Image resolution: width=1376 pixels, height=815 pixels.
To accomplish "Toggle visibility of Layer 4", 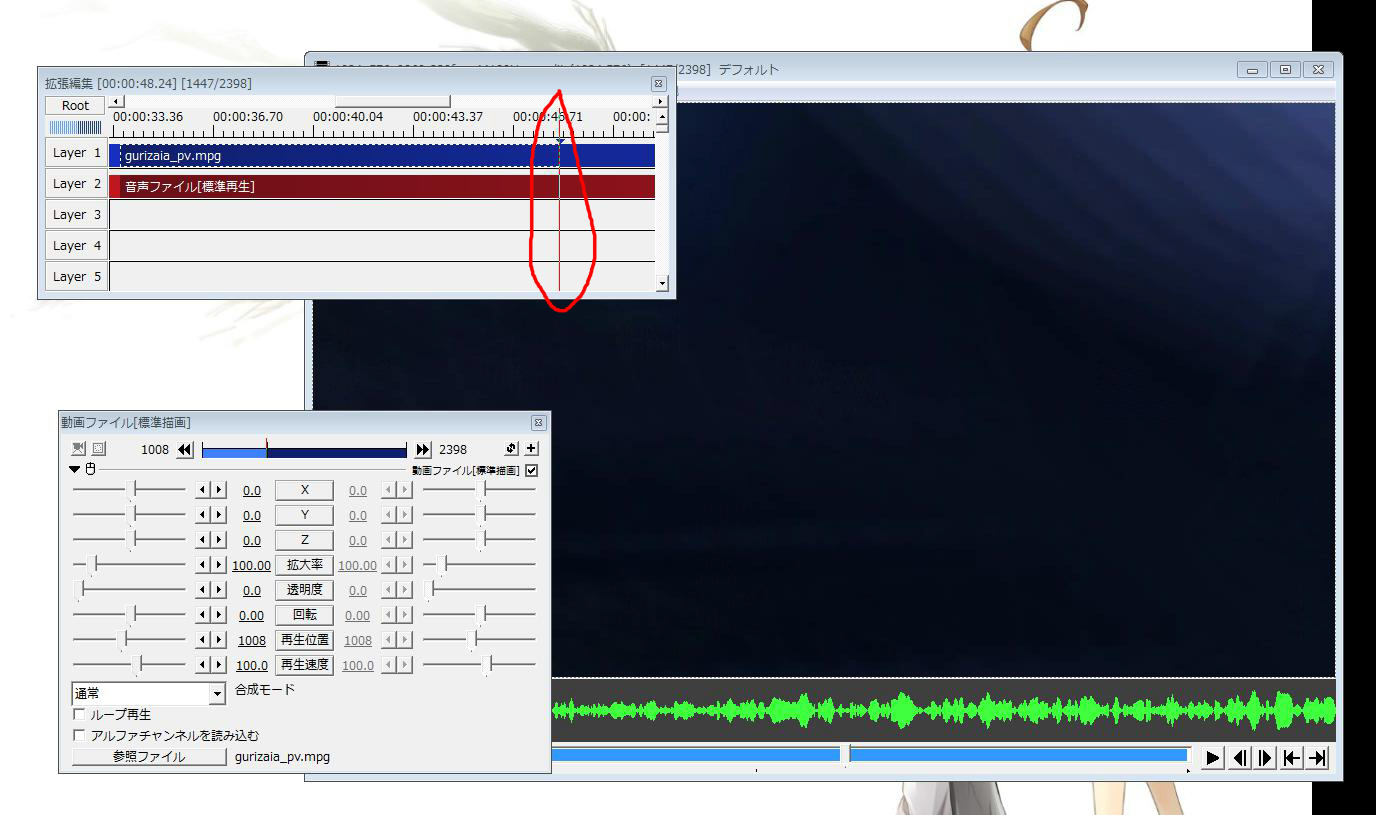I will [76, 246].
